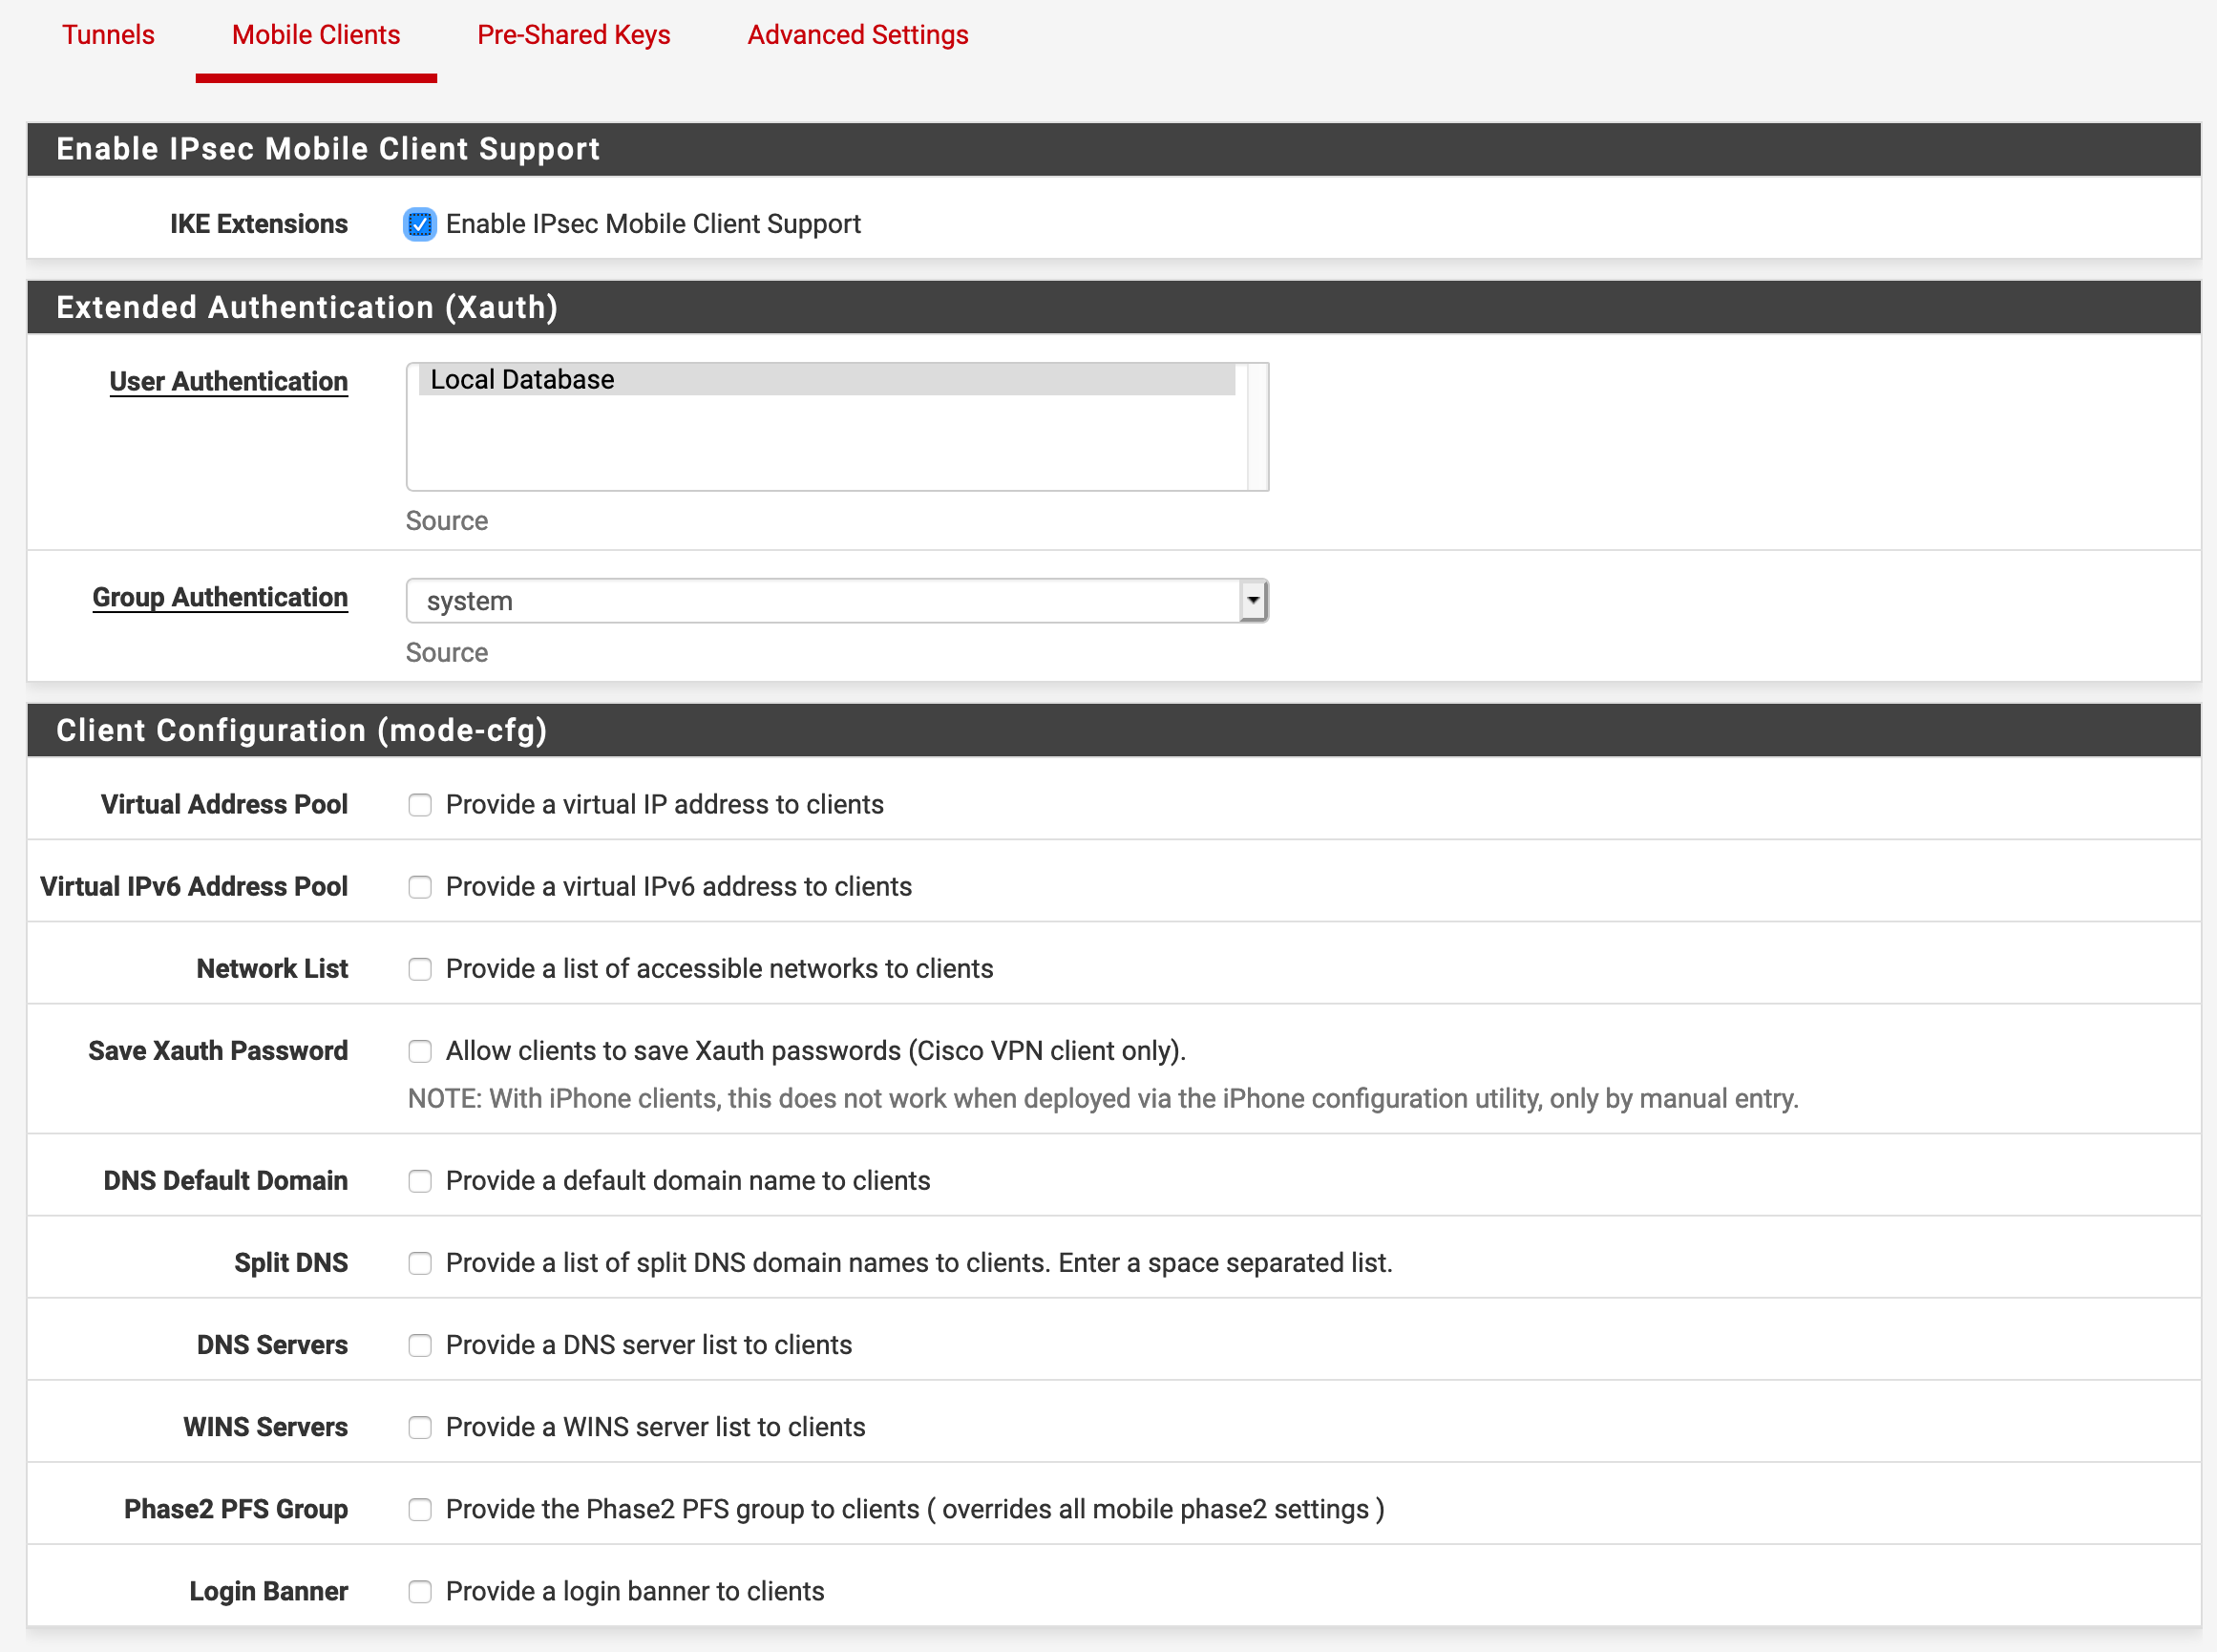This screenshot has width=2217, height=1652.
Task: Open the Tunnels tab
Action: 108,35
